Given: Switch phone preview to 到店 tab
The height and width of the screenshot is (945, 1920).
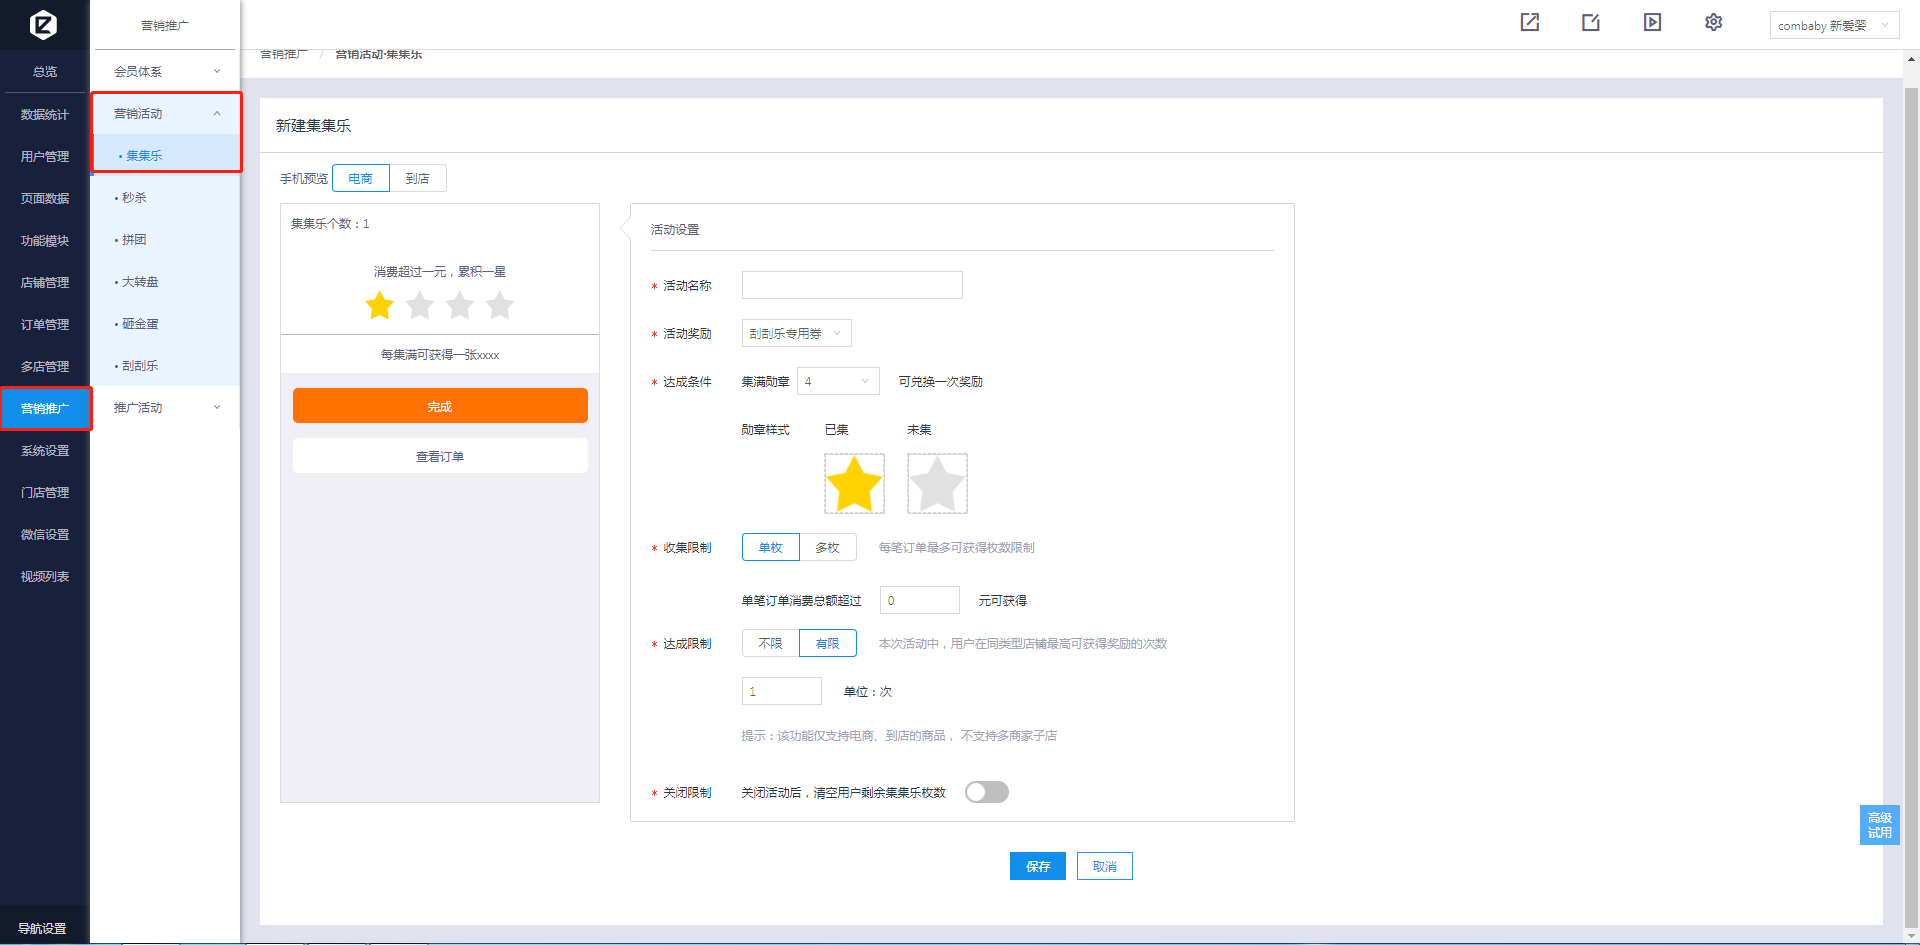Looking at the screenshot, I should pyautogui.click(x=417, y=179).
